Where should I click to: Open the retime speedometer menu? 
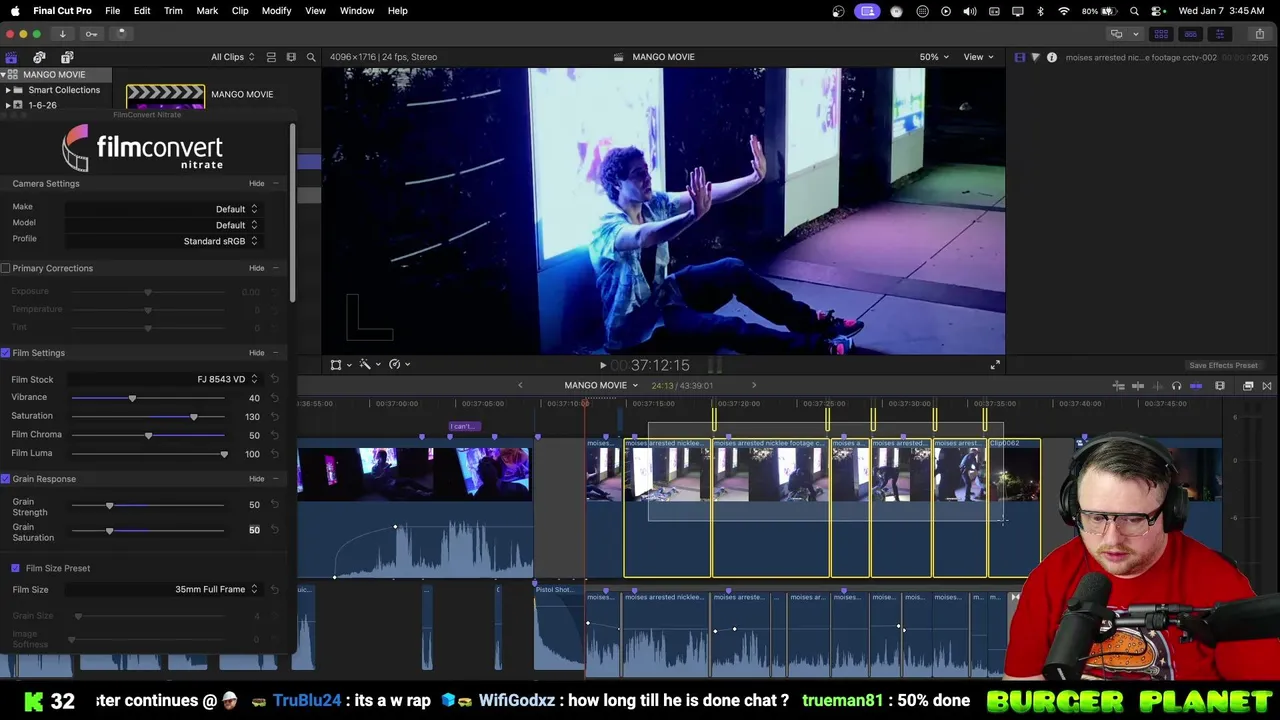(399, 364)
